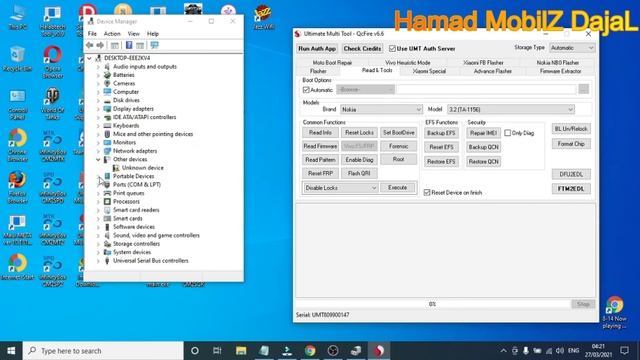The height and width of the screenshot is (360, 640).
Task: Switch to the Flasher tab
Action: point(318,71)
